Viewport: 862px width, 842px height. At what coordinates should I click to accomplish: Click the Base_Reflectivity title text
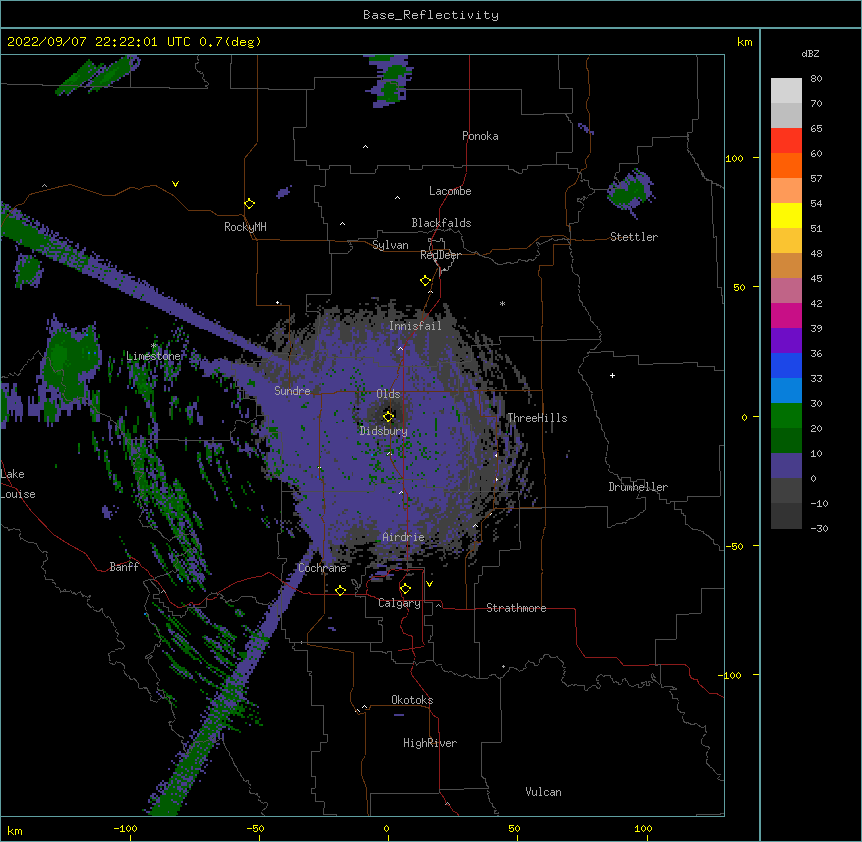pos(431,15)
